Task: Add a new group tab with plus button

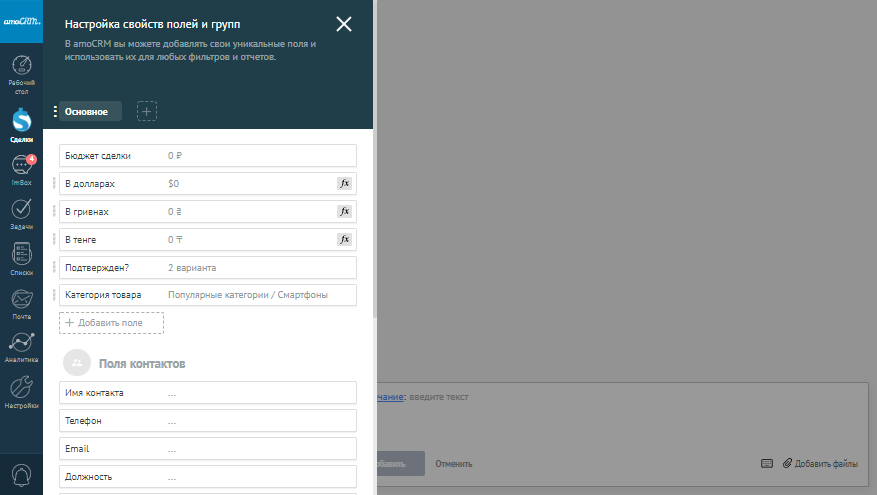Action: [147, 112]
